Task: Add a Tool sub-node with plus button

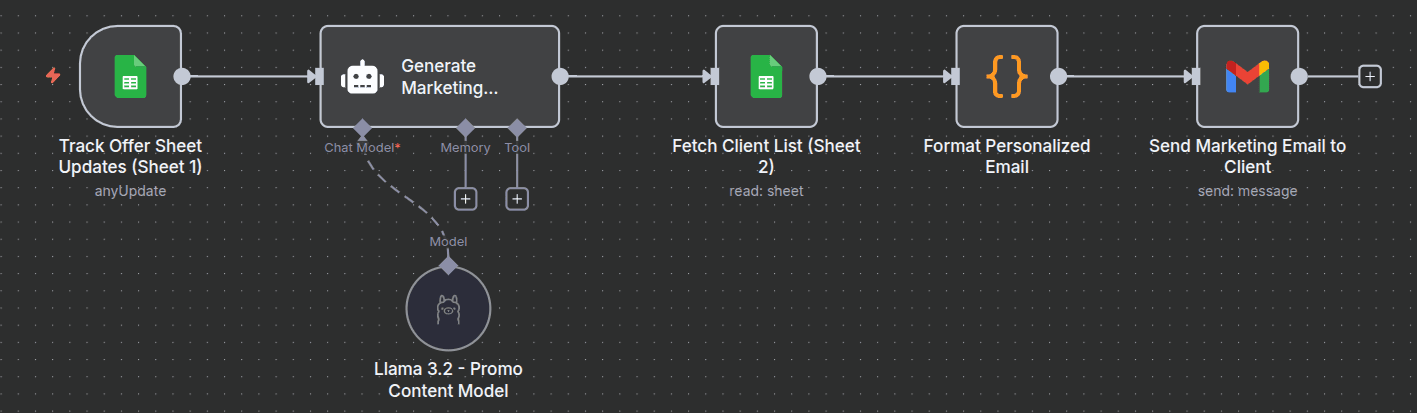Action: click(517, 199)
